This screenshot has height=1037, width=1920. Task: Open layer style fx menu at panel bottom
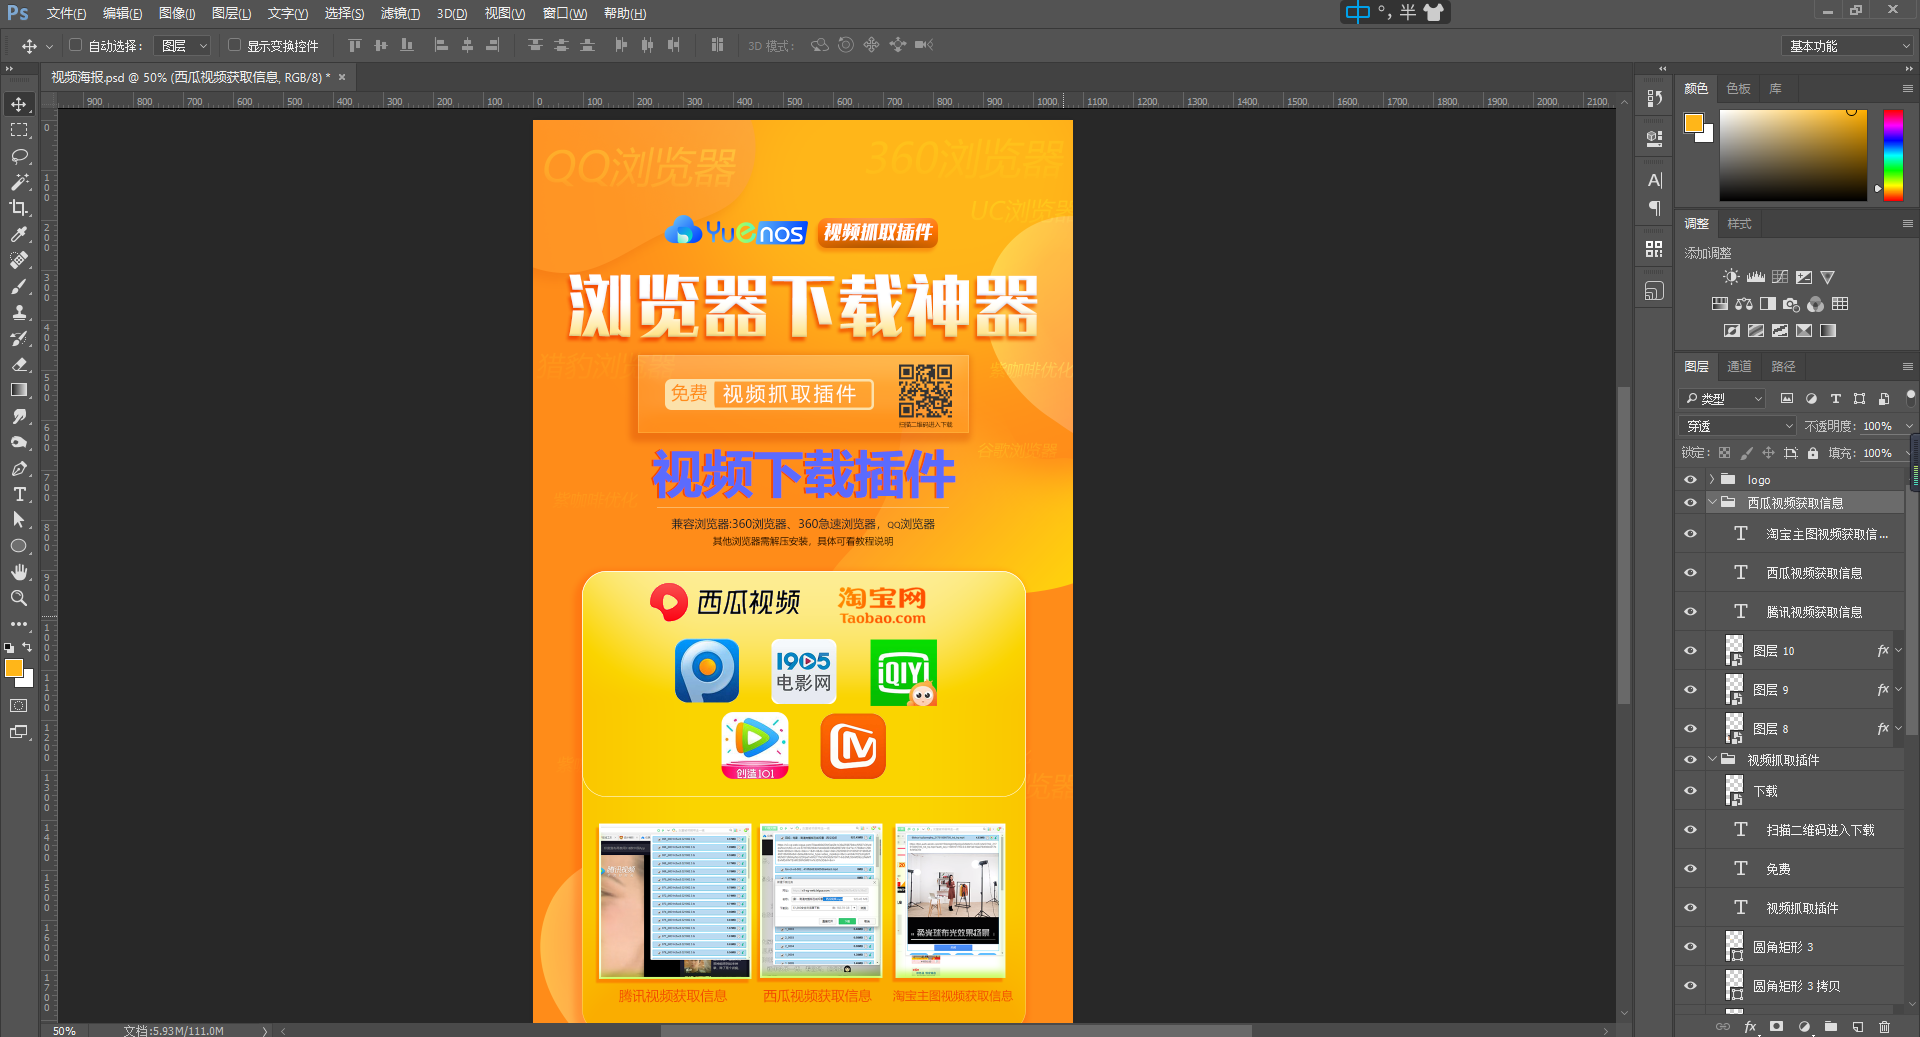tap(1750, 1027)
